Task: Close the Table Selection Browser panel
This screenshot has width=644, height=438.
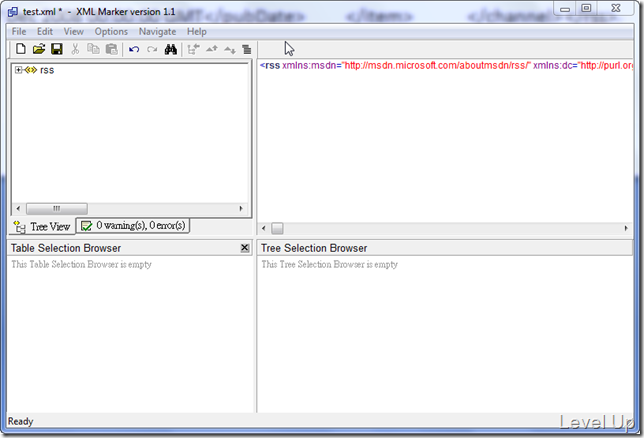Action: point(245,248)
